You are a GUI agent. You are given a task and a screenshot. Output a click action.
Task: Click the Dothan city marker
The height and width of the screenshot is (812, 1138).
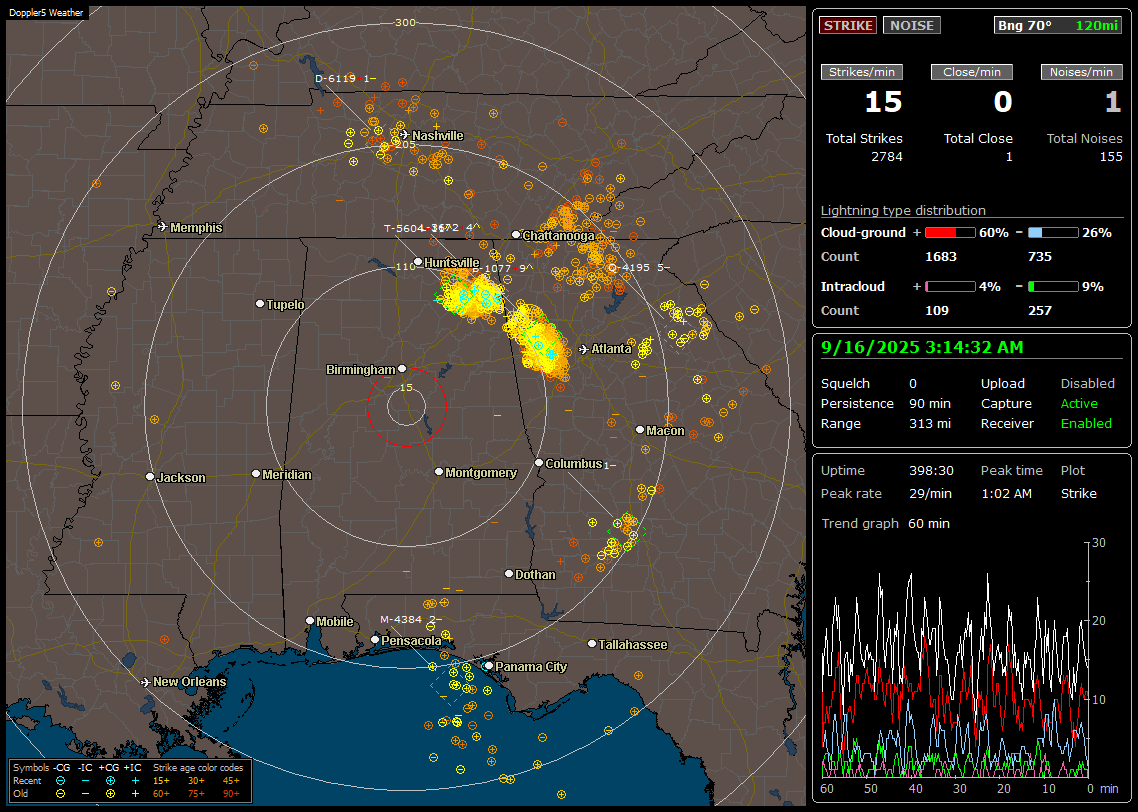tap(509, 573)
